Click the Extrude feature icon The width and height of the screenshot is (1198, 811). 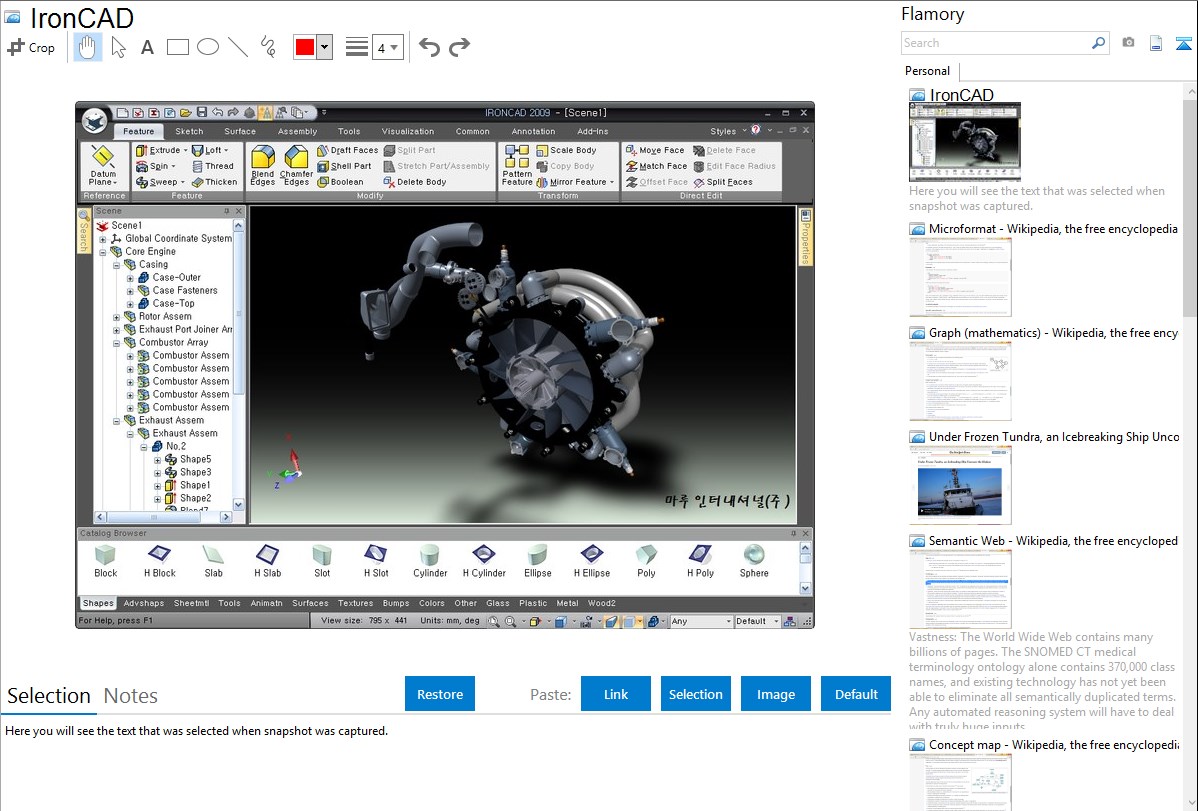[141, 151]
